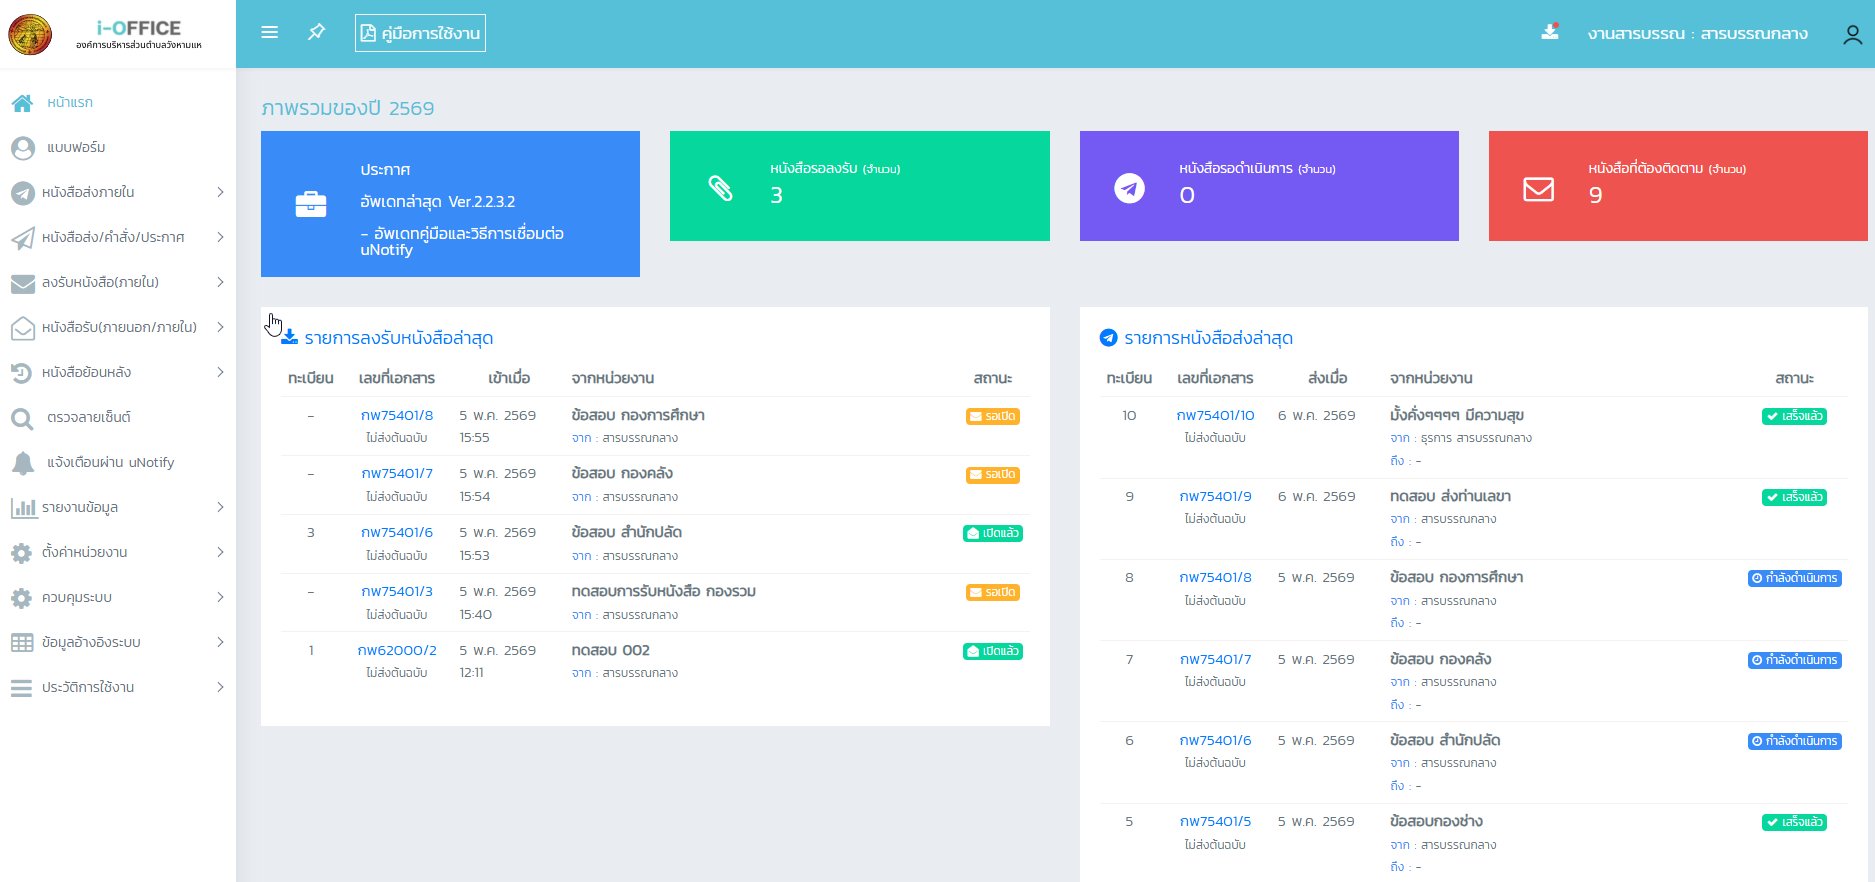Open the user profile icon
This screenshot has height=882, width=1875.
1852,34
